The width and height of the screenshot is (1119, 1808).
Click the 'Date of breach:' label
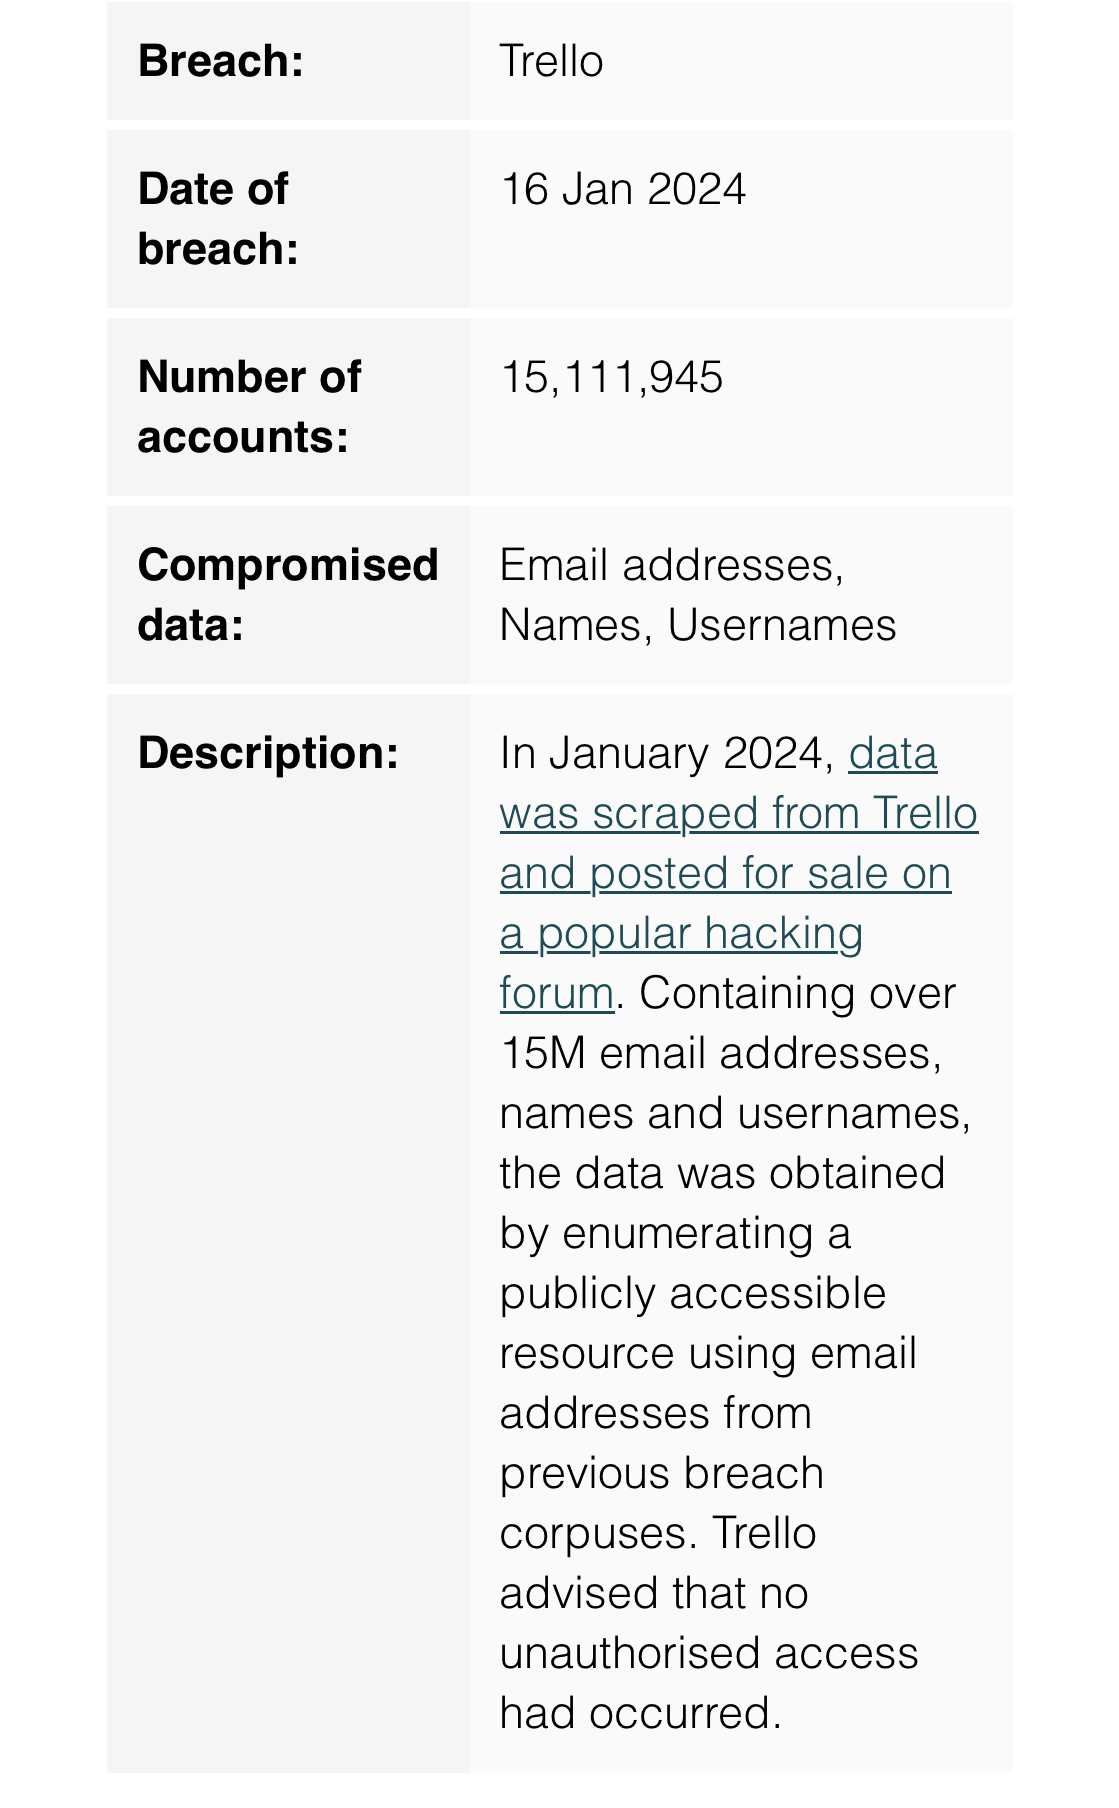tap(218, 219)
